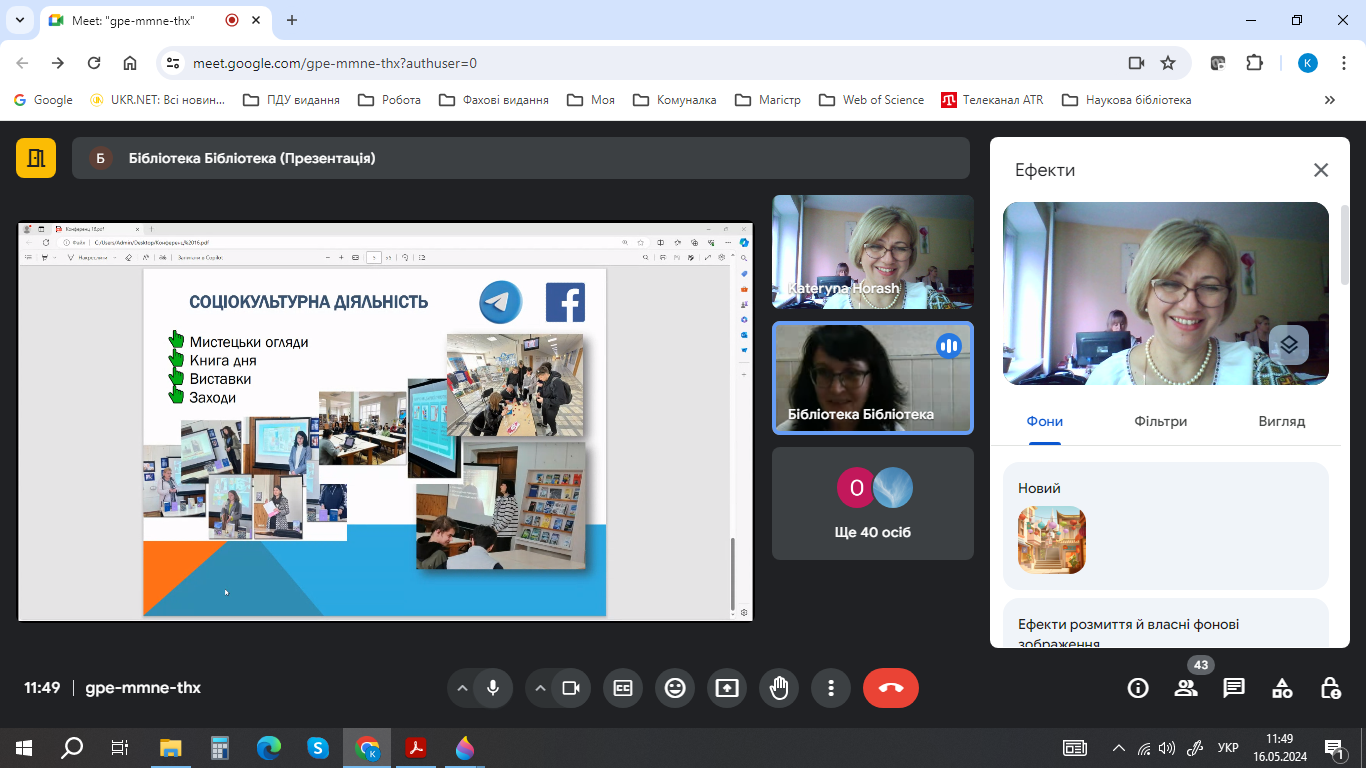Screen dimensions: 1366x768
Task: Select the Новий background thumbnail
Action: click(x=1051, y=540)
